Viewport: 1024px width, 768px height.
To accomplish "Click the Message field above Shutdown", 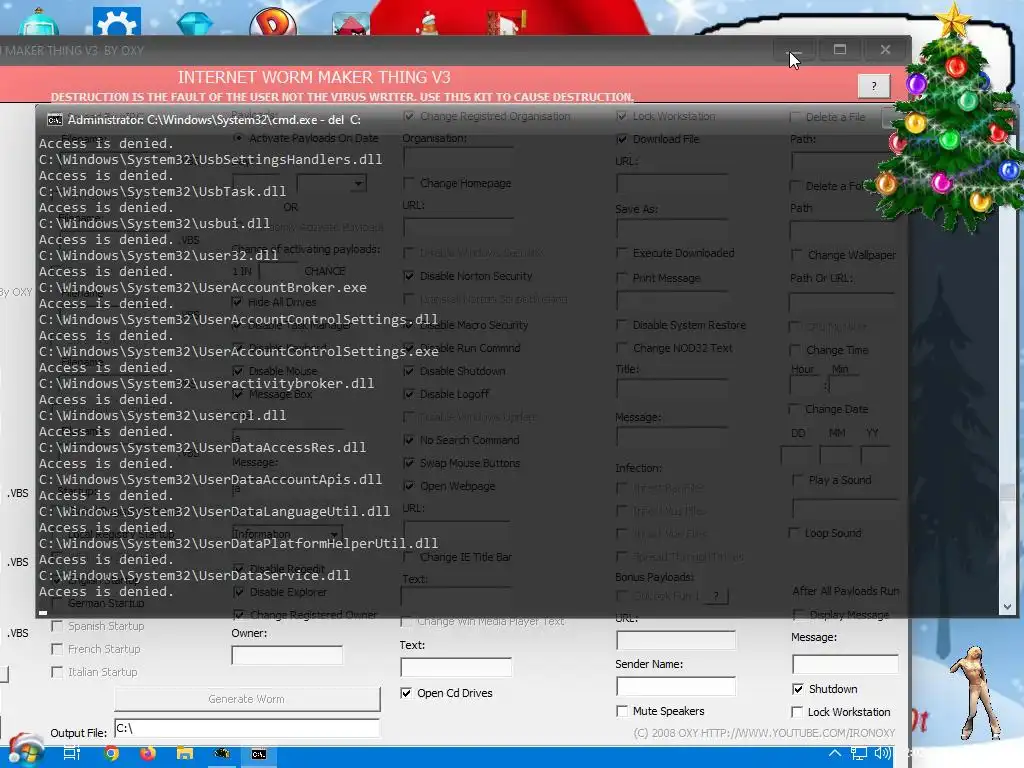I will 845,664.
